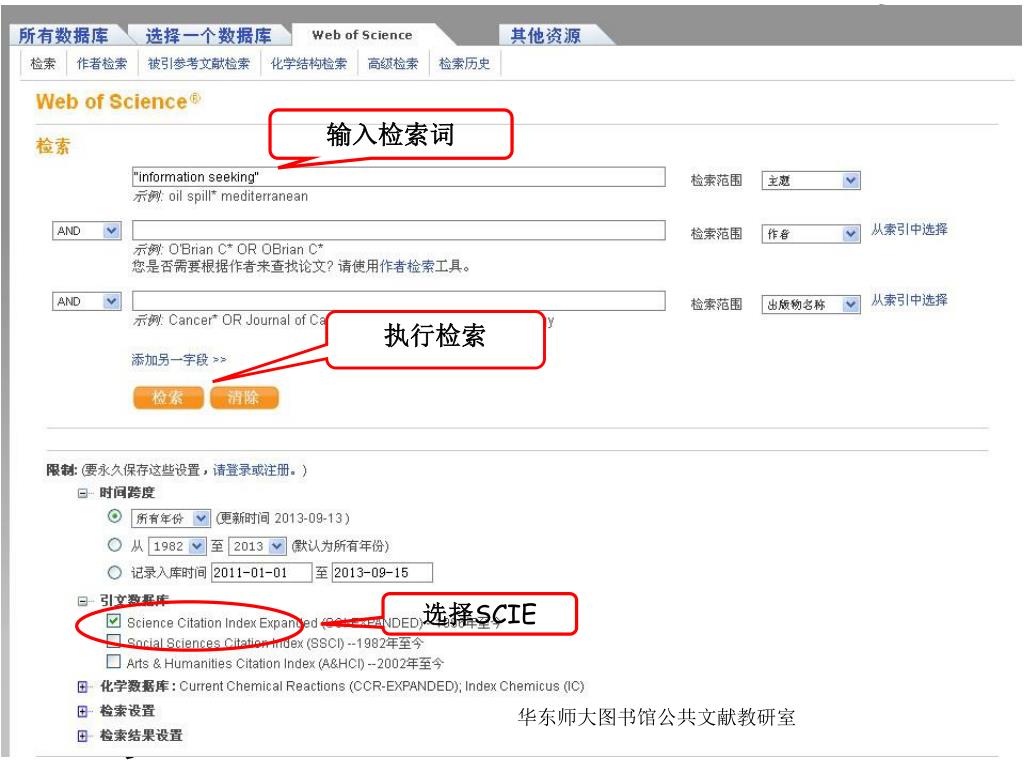This screenshot has height=768, width=1024.
Task: Select the 从 year range radio button
Action: tap(115, 545)
